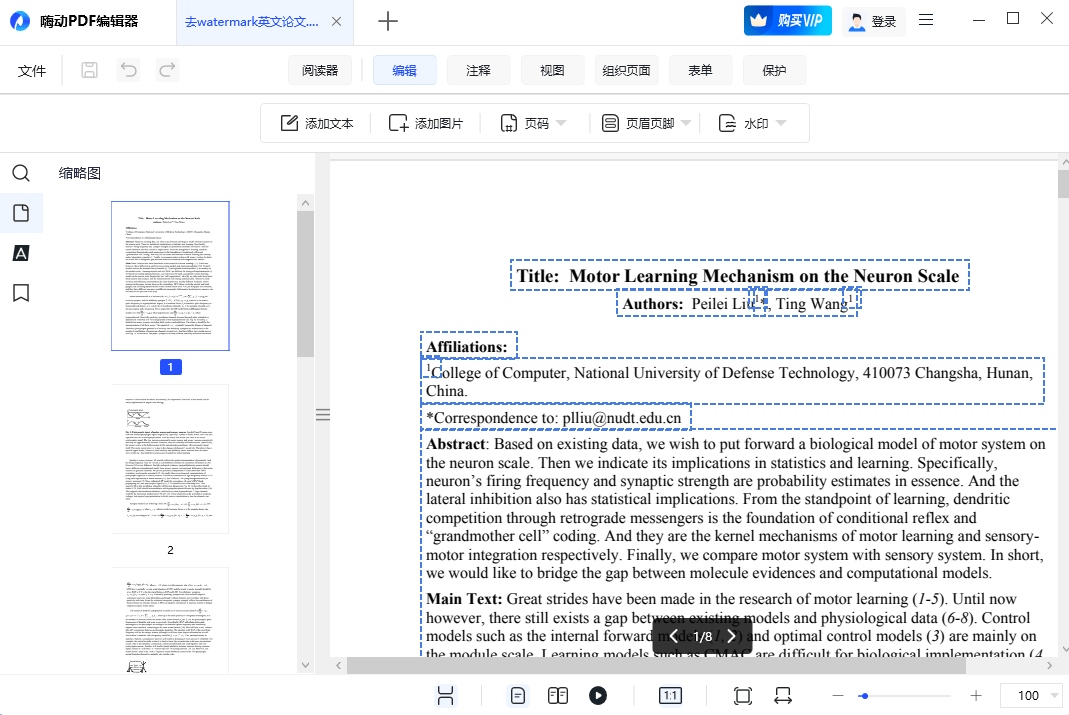The width and height of the screenshot is (1069, 715).
Task: Set zoom to actual size with 1:1 icon
Action: tap(670, 694)
